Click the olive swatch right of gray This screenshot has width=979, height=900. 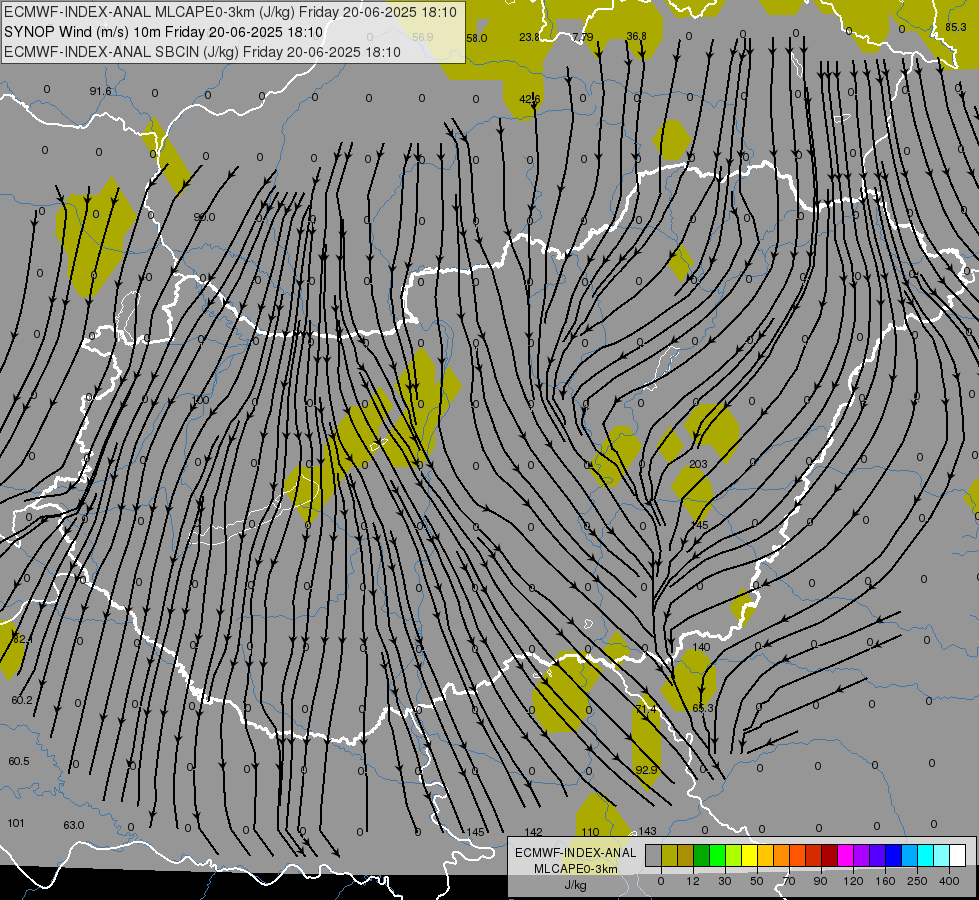coord(669,855)
